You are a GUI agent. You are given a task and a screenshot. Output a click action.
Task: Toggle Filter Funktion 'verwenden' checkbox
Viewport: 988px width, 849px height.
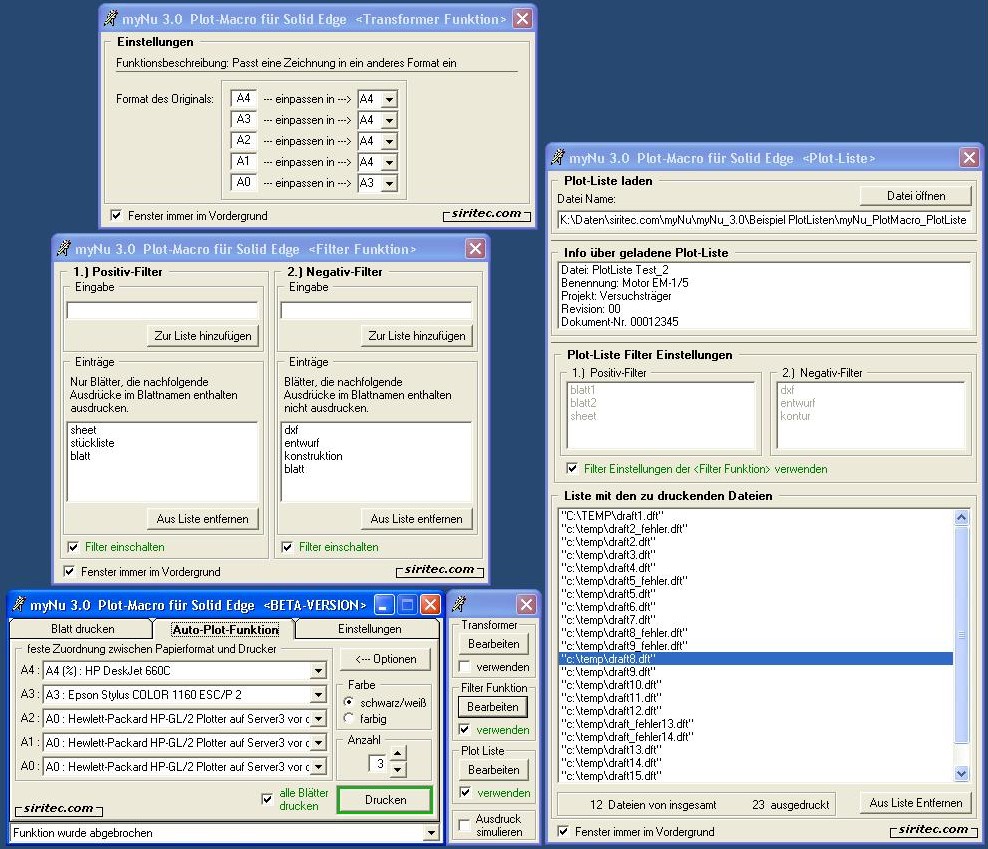point(464,730)
